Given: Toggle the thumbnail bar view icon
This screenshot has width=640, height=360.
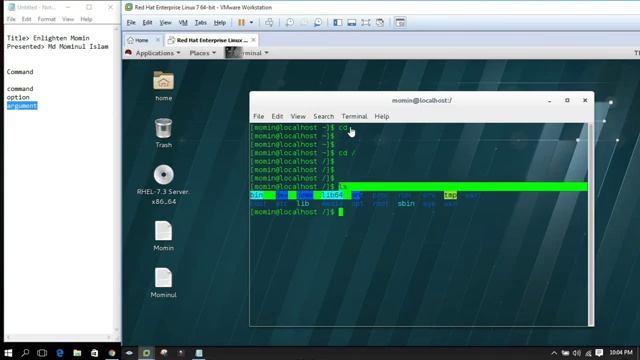Looking at the screenshot, I should point(351,22).
